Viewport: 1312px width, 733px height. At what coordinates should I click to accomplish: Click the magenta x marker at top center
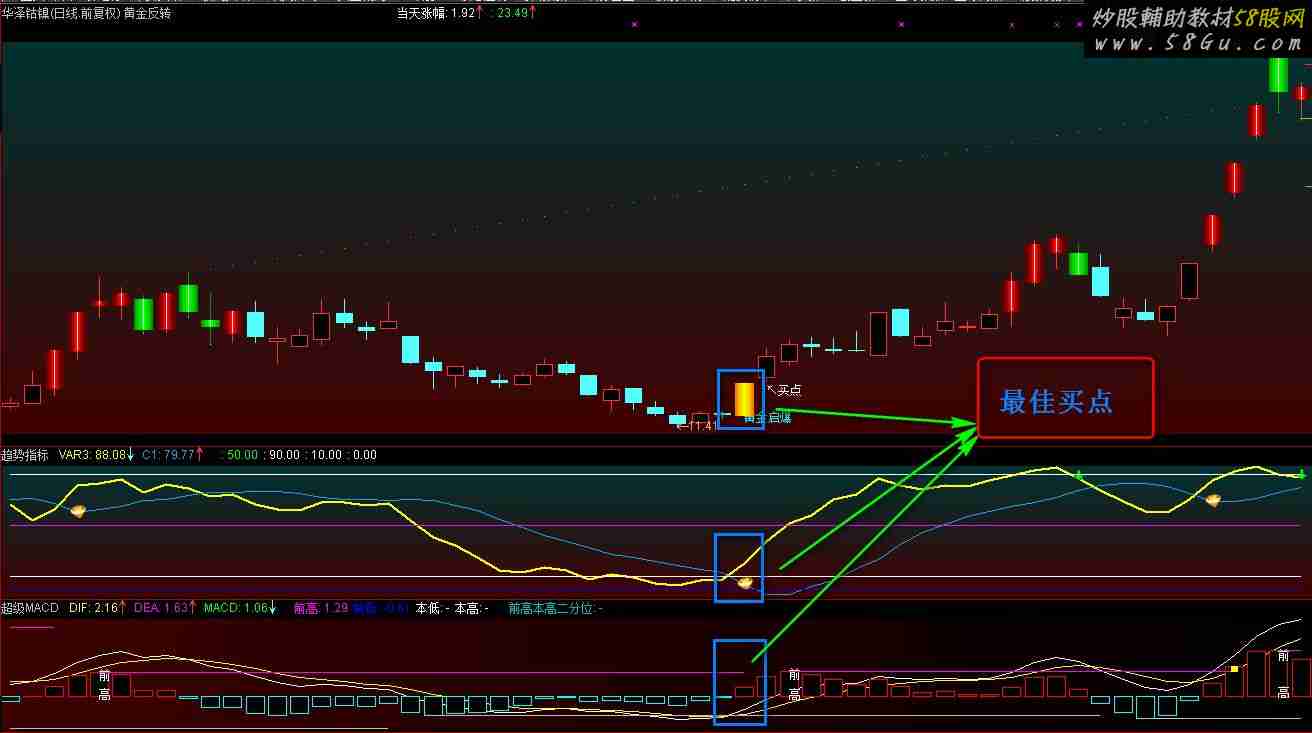point(634,24)
